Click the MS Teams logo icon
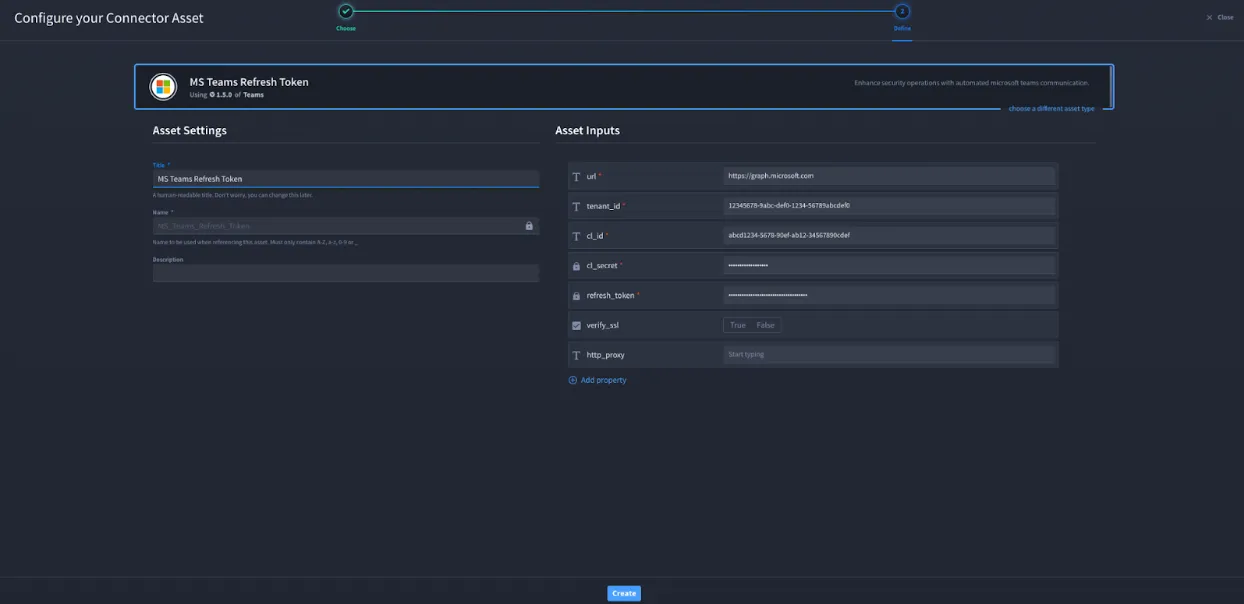 pyautogui.click(x=163, y=87)
